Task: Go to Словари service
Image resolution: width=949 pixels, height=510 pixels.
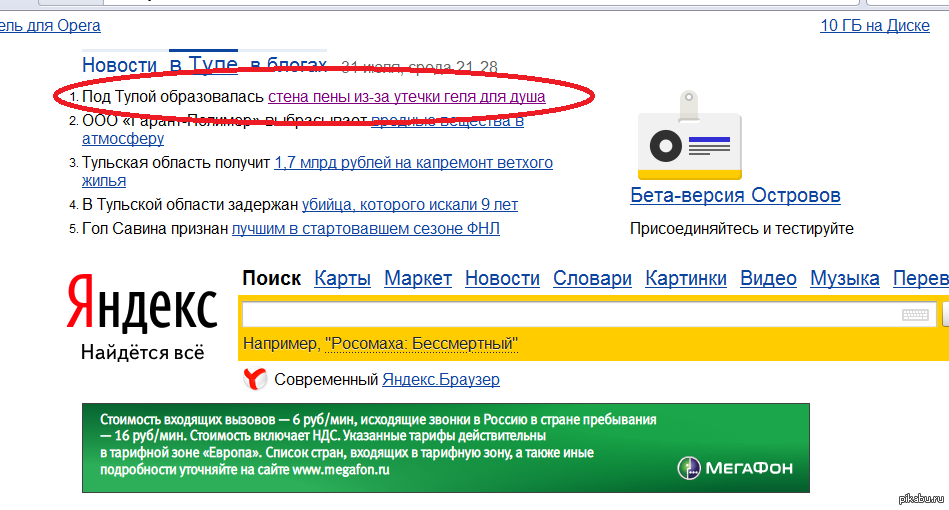Action: click(x=592, y=279)
